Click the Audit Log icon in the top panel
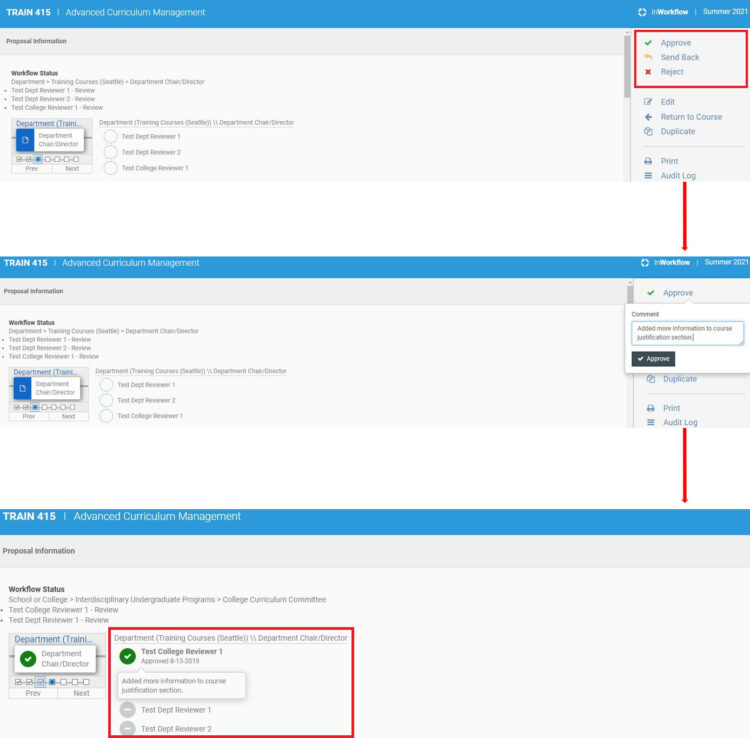This screenshot has height=738, width=750. pyautogui.click(x=648, y=176)
